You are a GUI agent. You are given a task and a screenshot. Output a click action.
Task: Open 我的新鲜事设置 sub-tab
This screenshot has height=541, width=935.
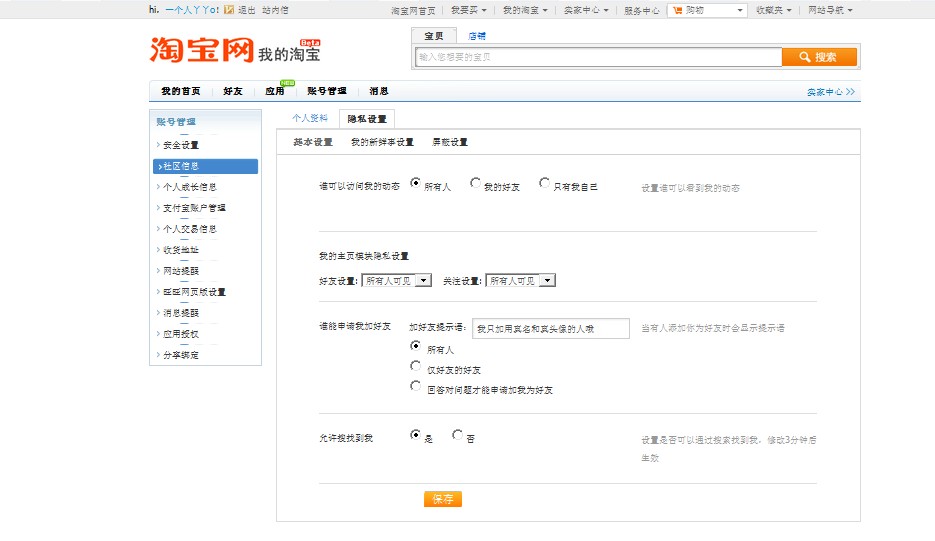point(382,142)
